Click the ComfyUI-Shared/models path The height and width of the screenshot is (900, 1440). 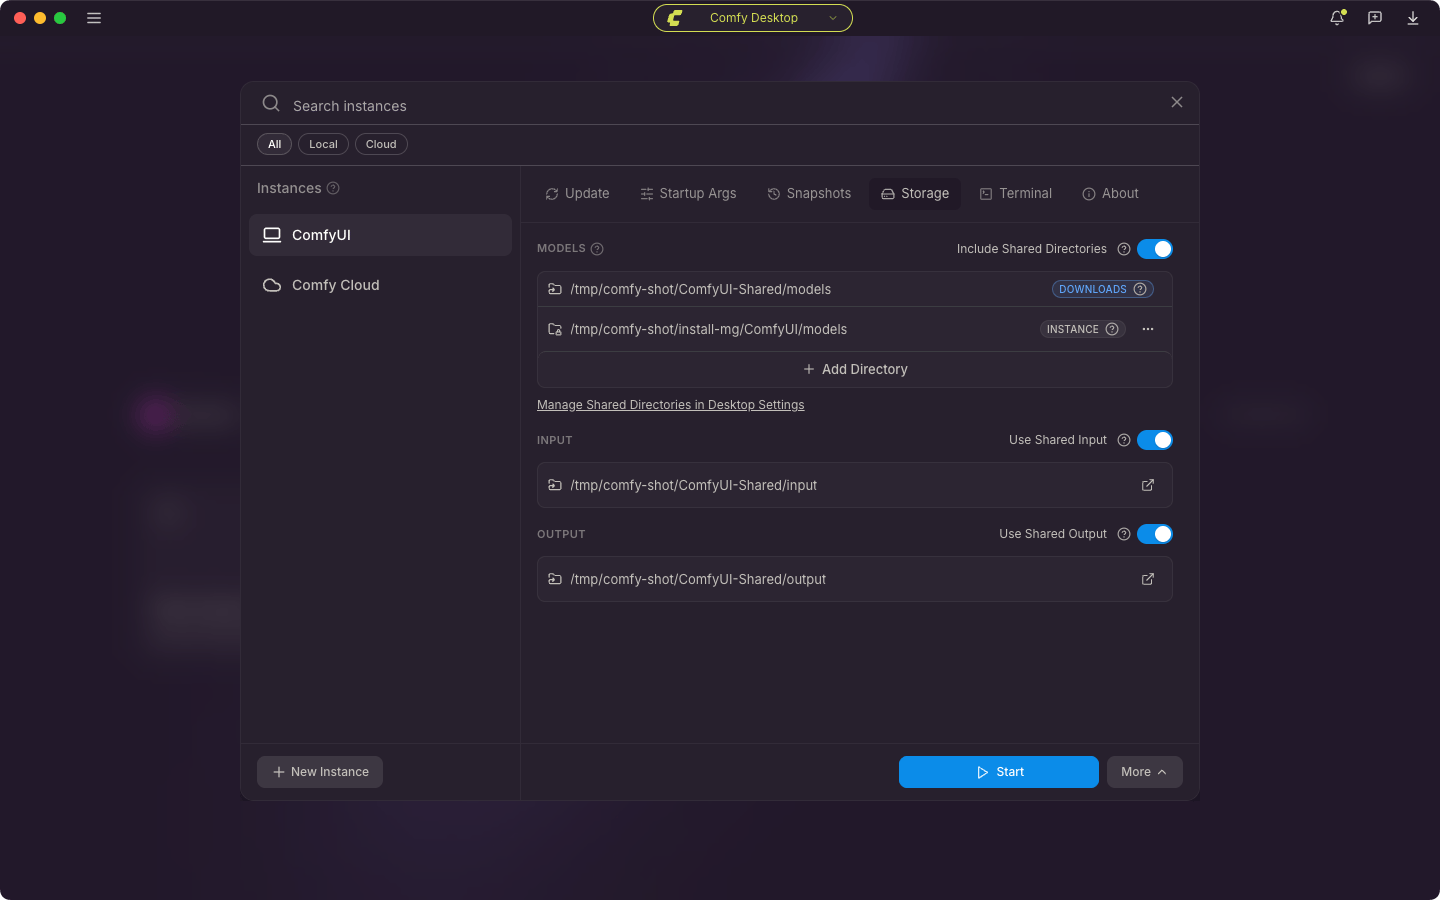pos(700,289)
